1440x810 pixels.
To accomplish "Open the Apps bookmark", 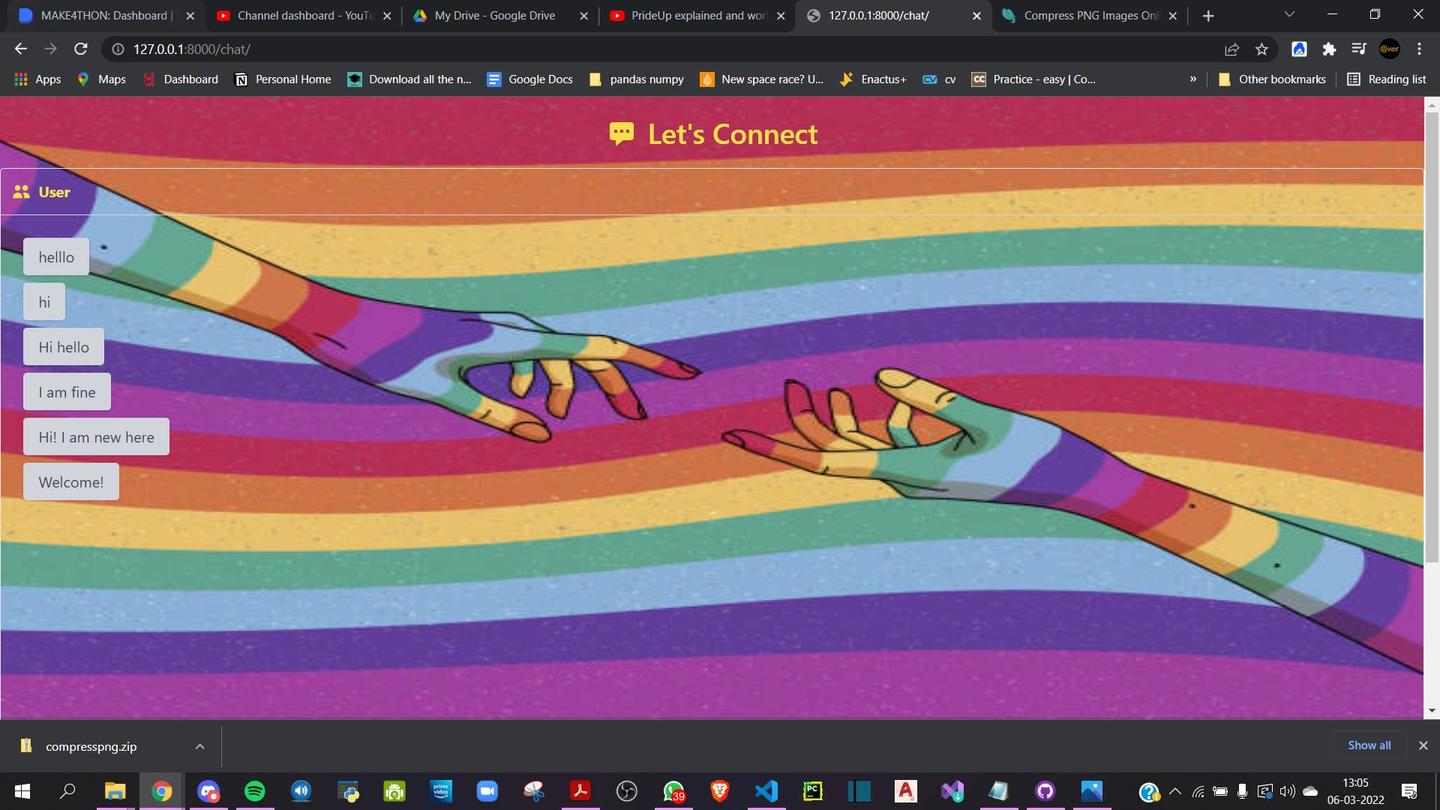I will (38, 79).
